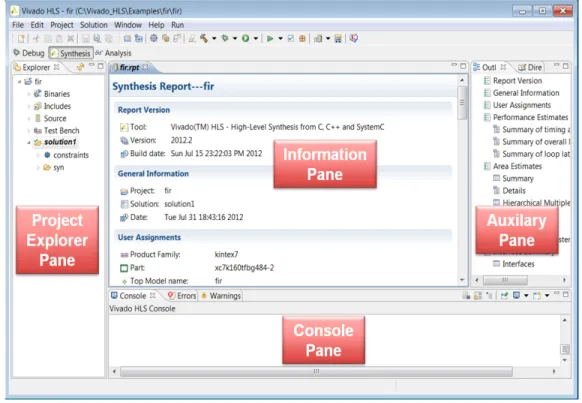Screen dimensions: 582x403
Task: Maximize the Console pane
Action: coord(566,294)
